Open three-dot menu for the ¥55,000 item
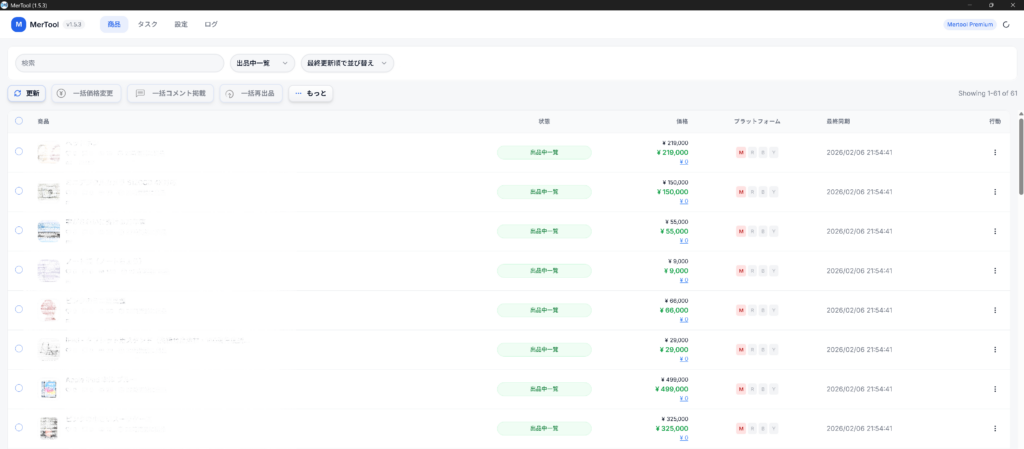Image resolution: width=1024 pixels, height=449 pixels. coord(994,231)
